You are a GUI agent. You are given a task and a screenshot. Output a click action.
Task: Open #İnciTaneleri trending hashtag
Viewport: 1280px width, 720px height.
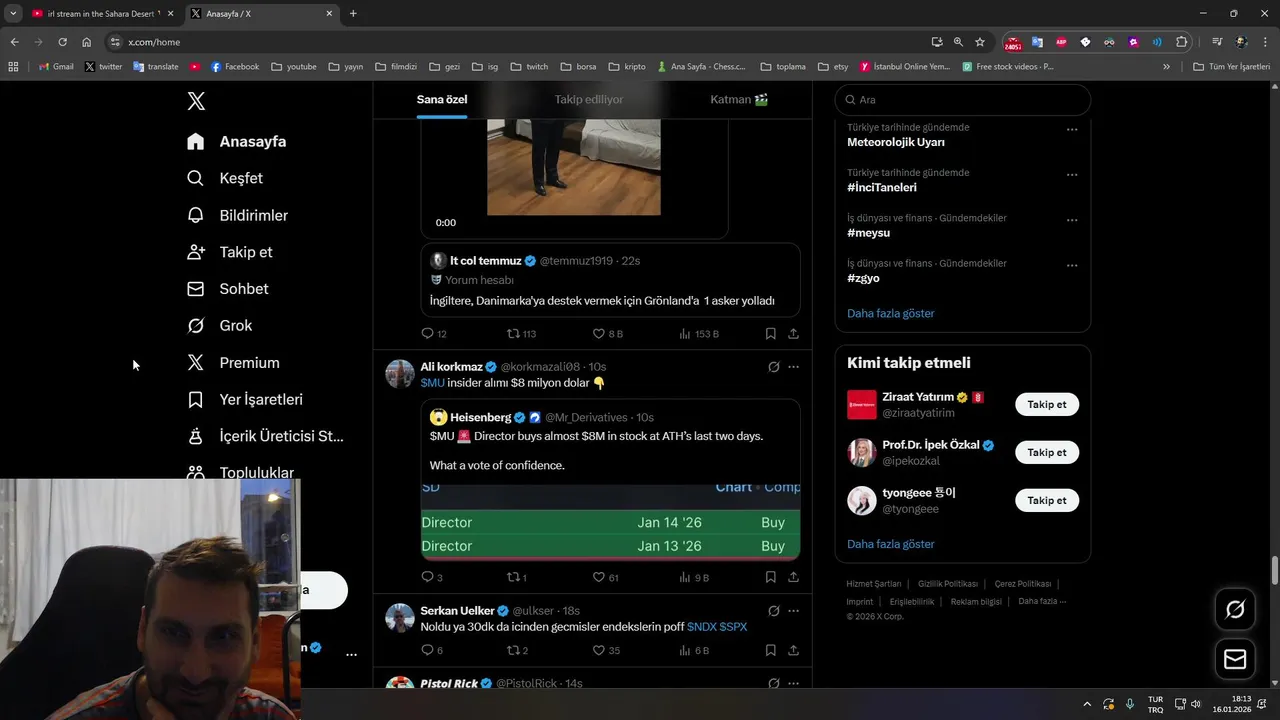coord(882,187)
